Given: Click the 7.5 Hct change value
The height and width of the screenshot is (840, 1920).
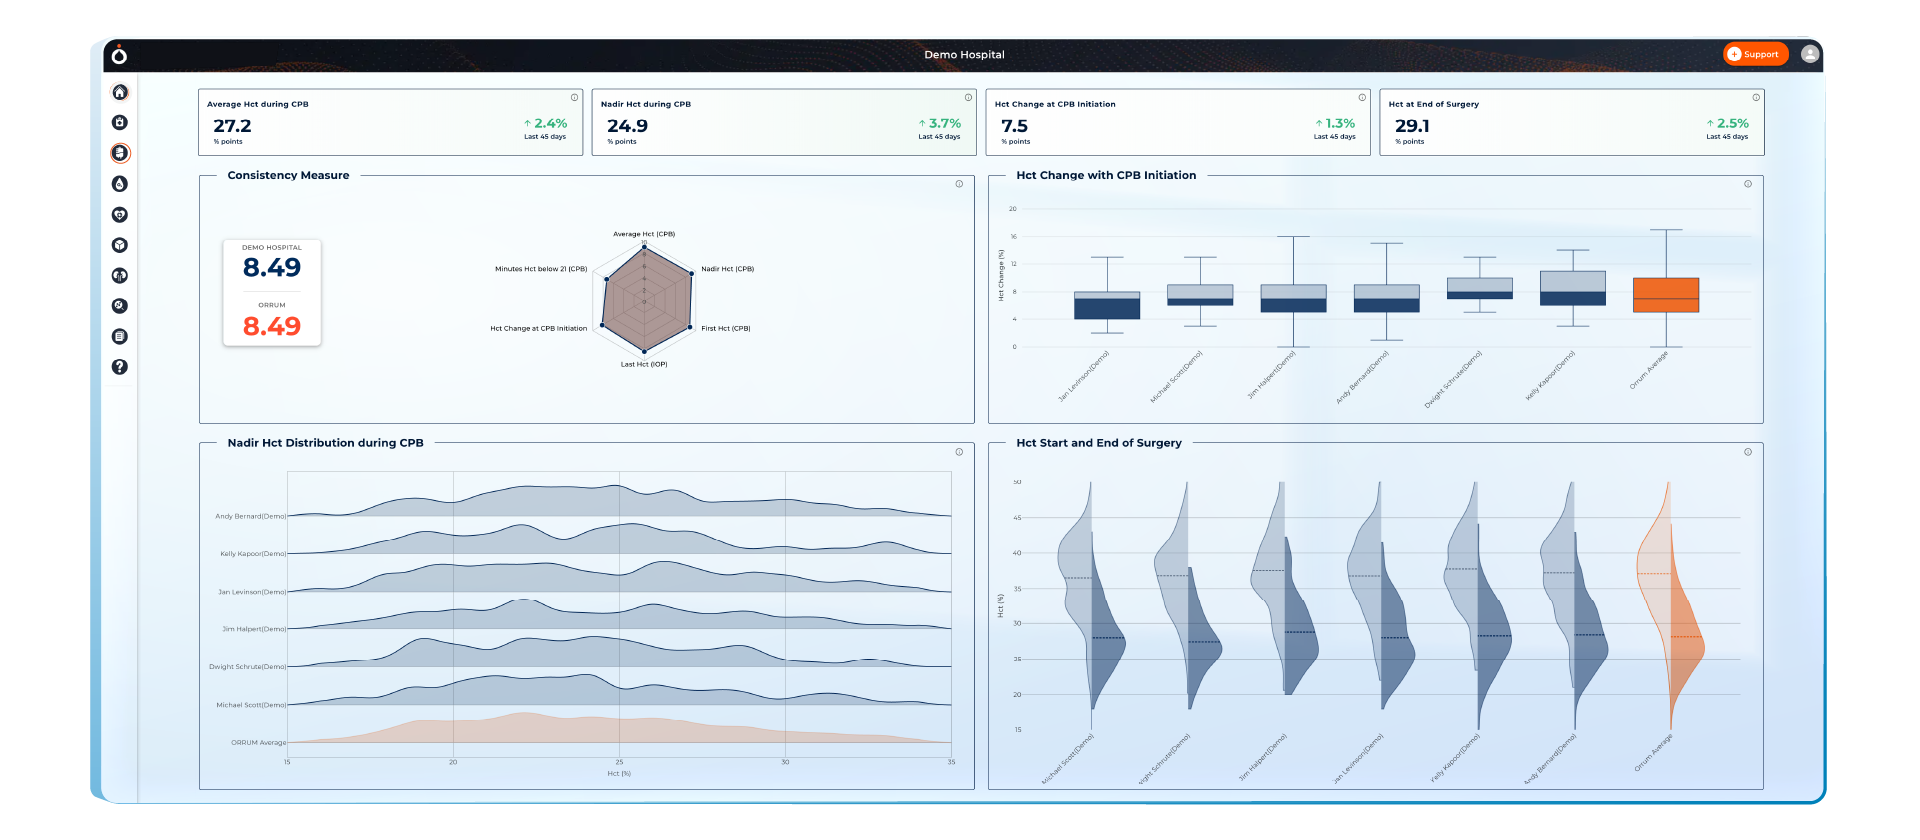Looking at the screenshot, I should tap(1014, 126).
